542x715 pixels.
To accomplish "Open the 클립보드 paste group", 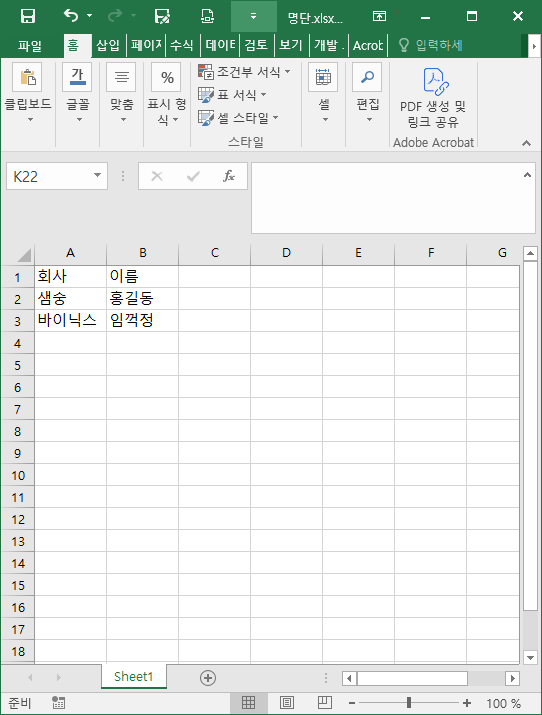I will pos(28,93).
